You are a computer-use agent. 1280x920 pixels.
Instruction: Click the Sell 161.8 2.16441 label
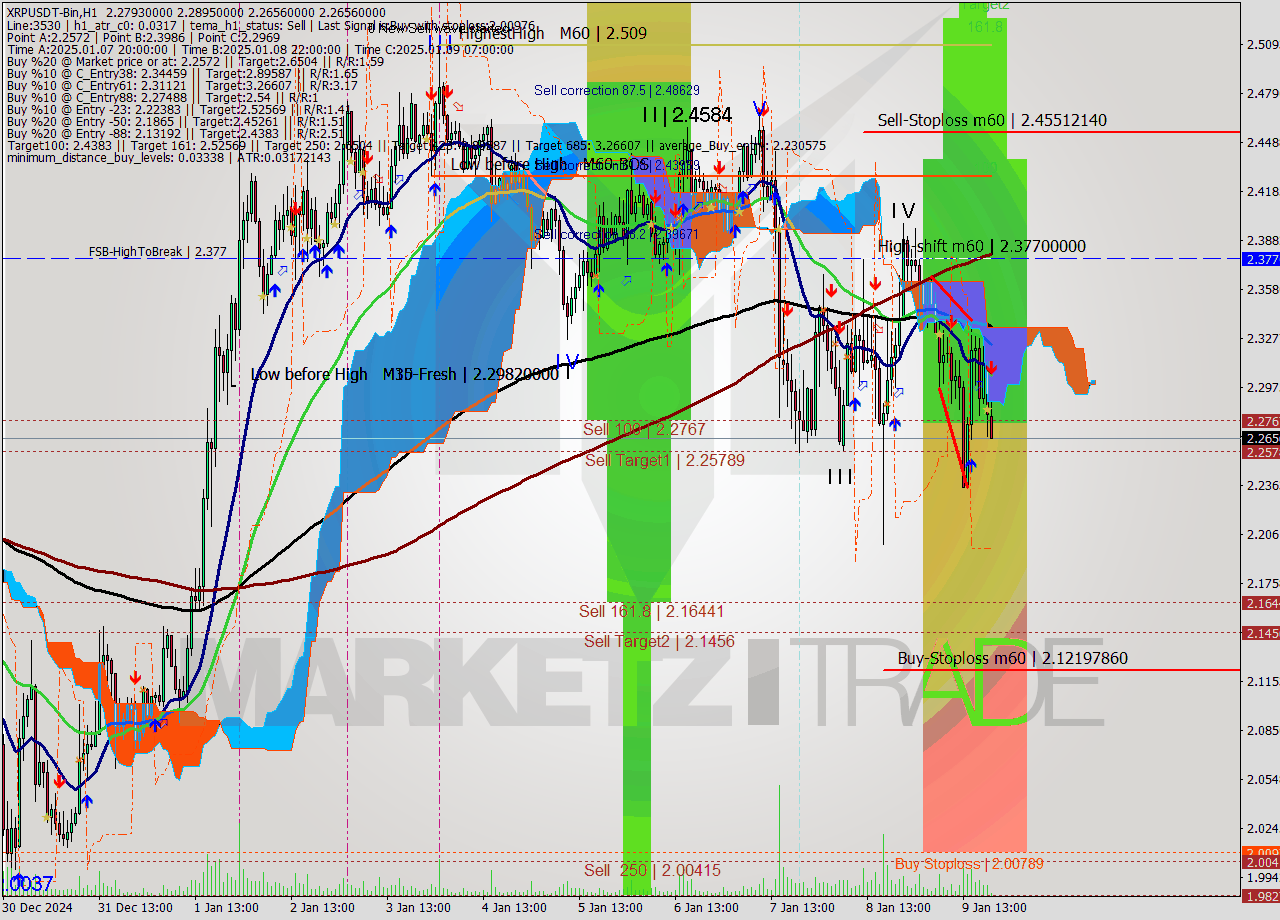coord(651,611)
